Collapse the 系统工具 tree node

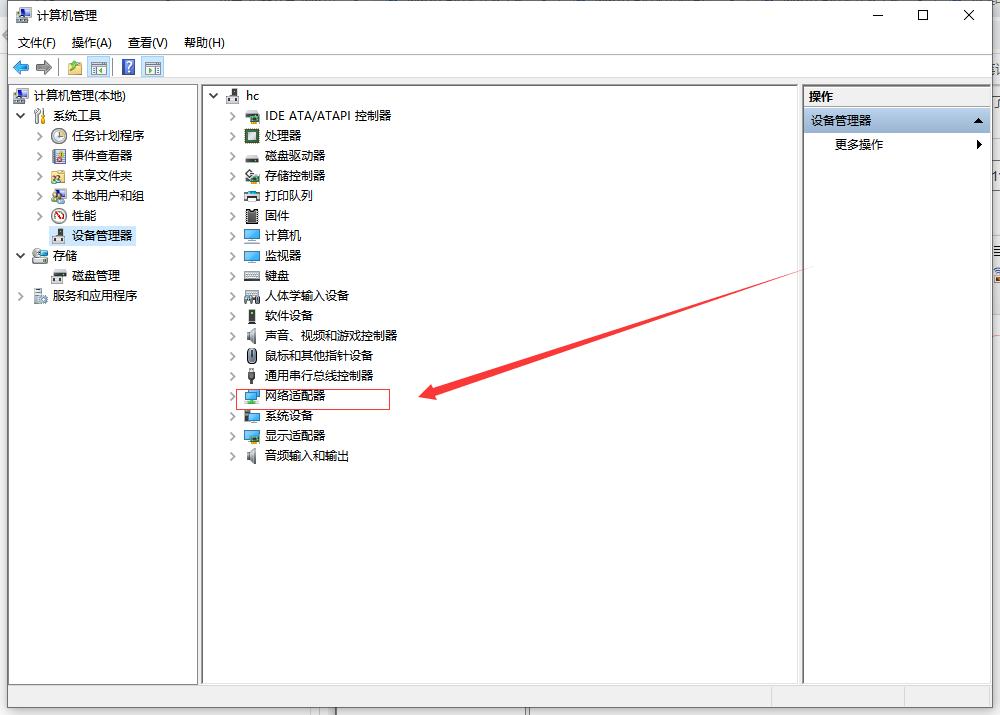click(x=21, y=116)
